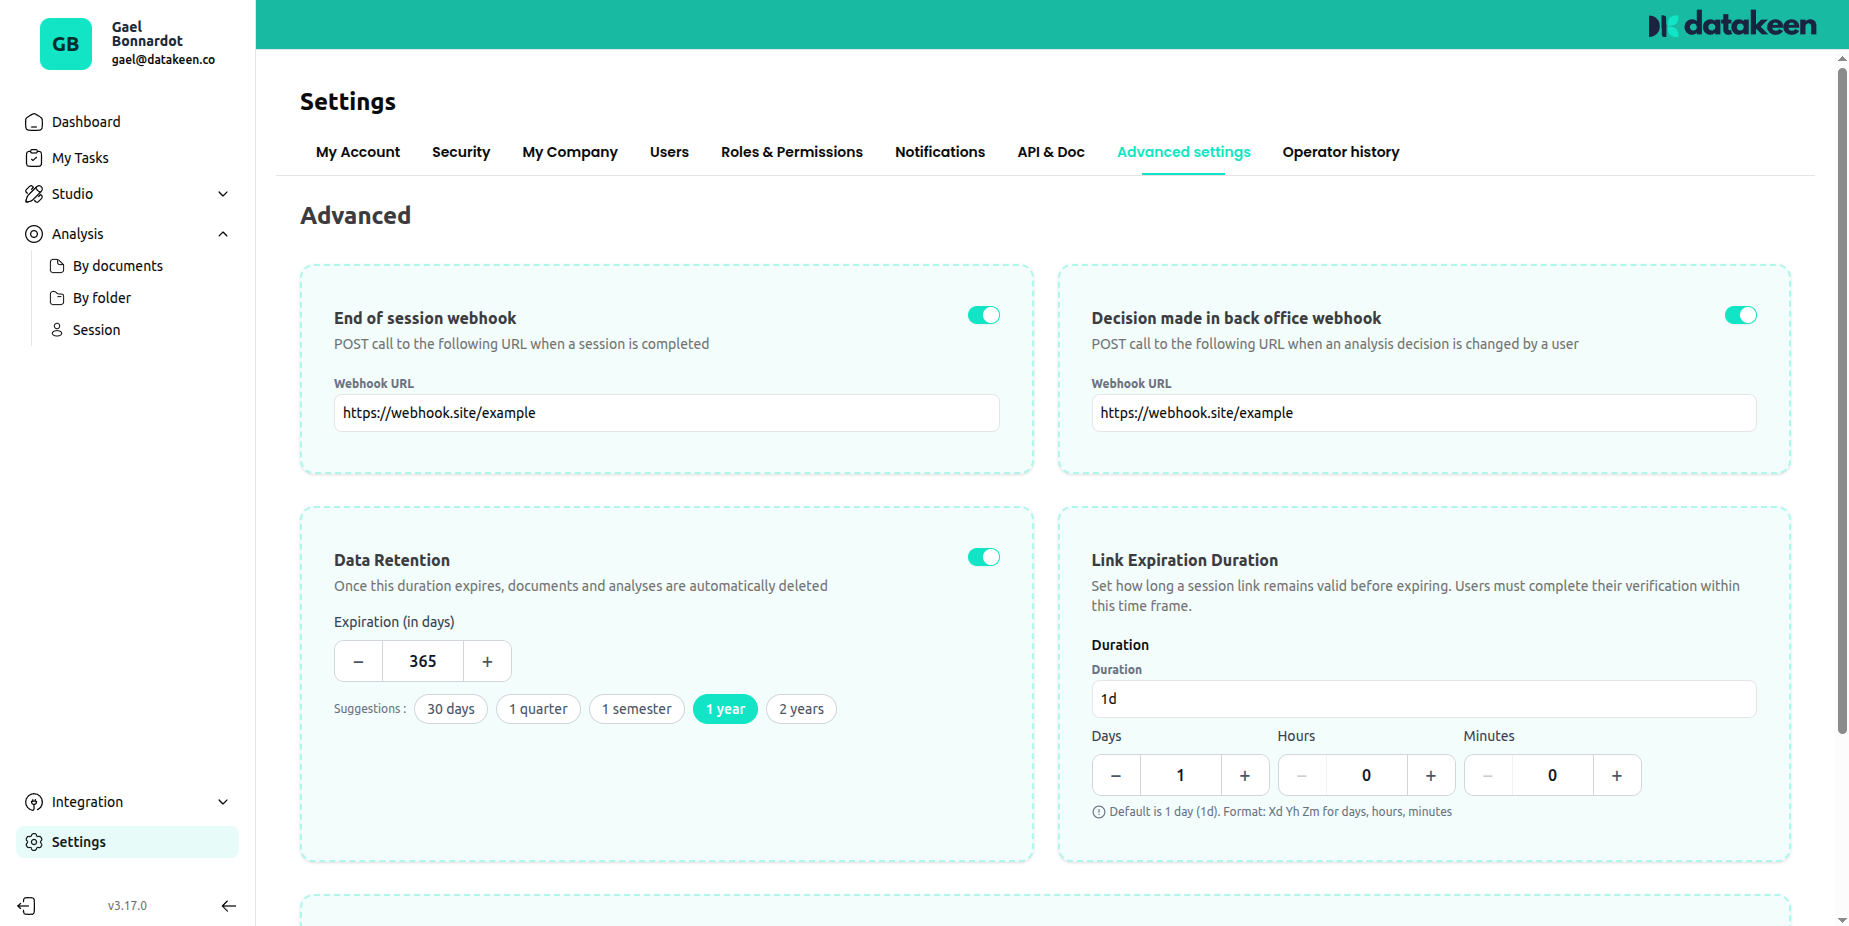Viewport: 1849px width, 926px height.
Task: Open the Operator history tab
Action: pos(1340,152)
